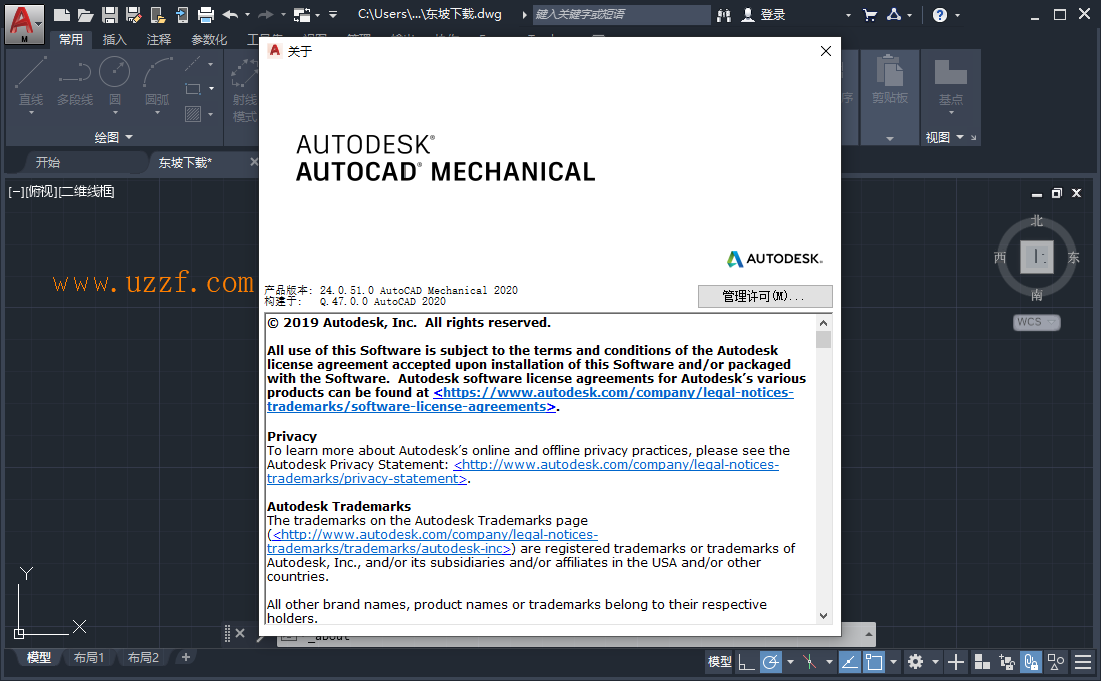
Task: Undo the last action
Action: (x=230, y=14)
